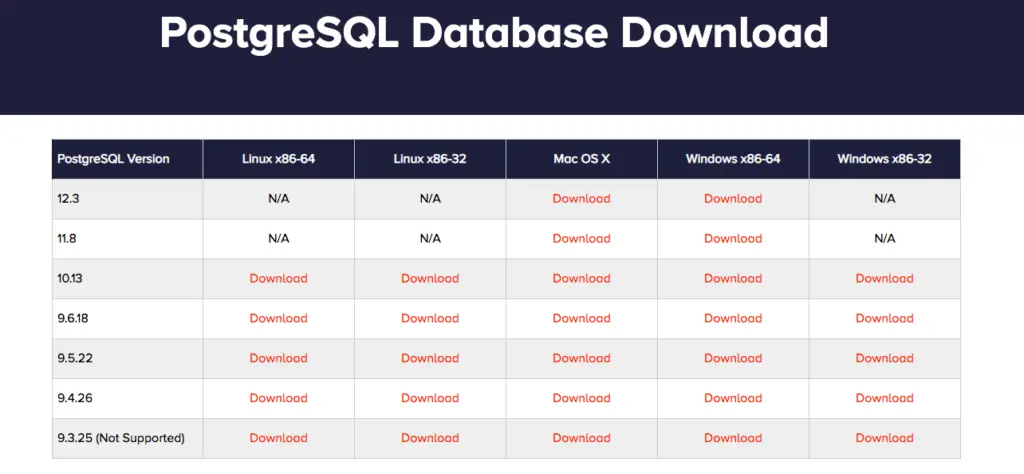Screen dimensions: 1024x474
Task: Download PostgreSQL 11.8 for Windows x86-64
Action: click(733, 238)
